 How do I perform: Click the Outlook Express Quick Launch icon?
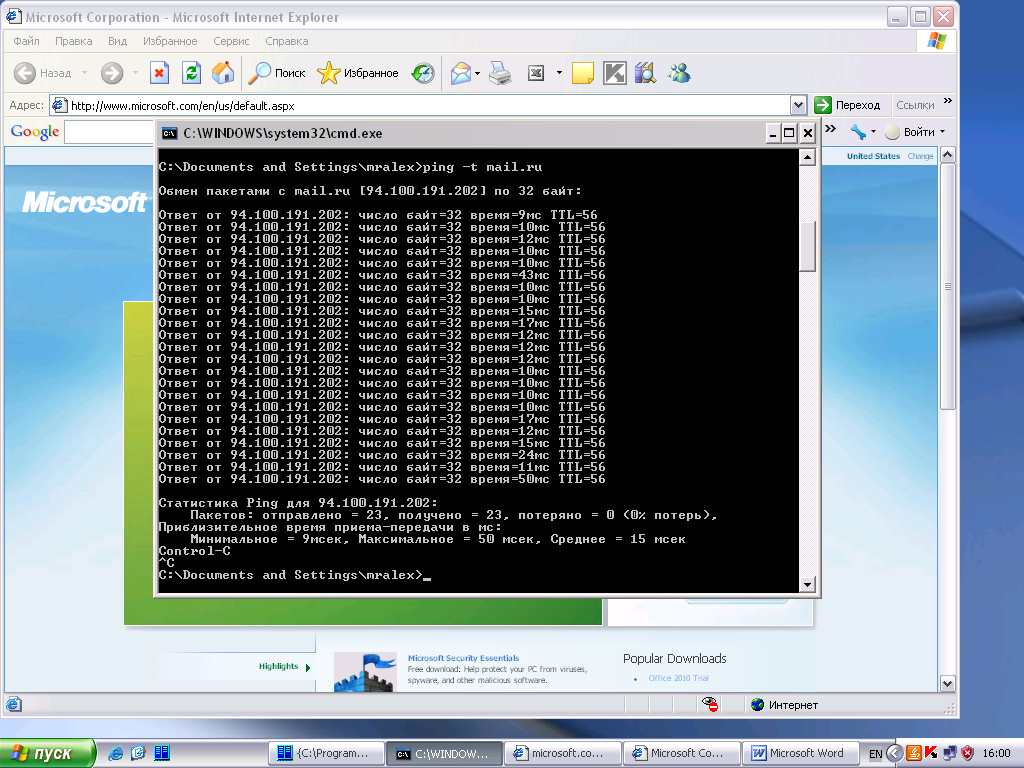tap(138, 753)
